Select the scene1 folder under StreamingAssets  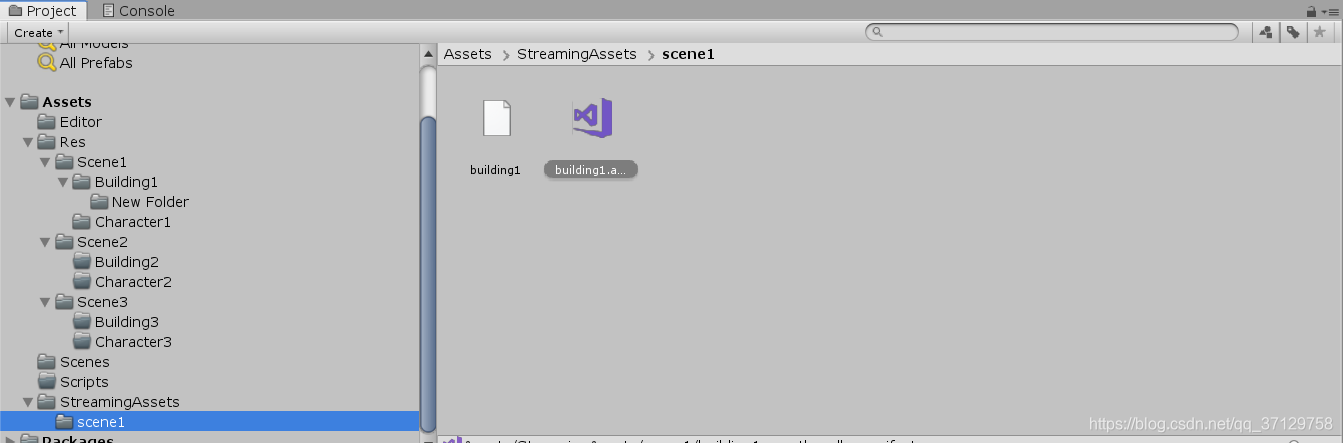(100, 422)
